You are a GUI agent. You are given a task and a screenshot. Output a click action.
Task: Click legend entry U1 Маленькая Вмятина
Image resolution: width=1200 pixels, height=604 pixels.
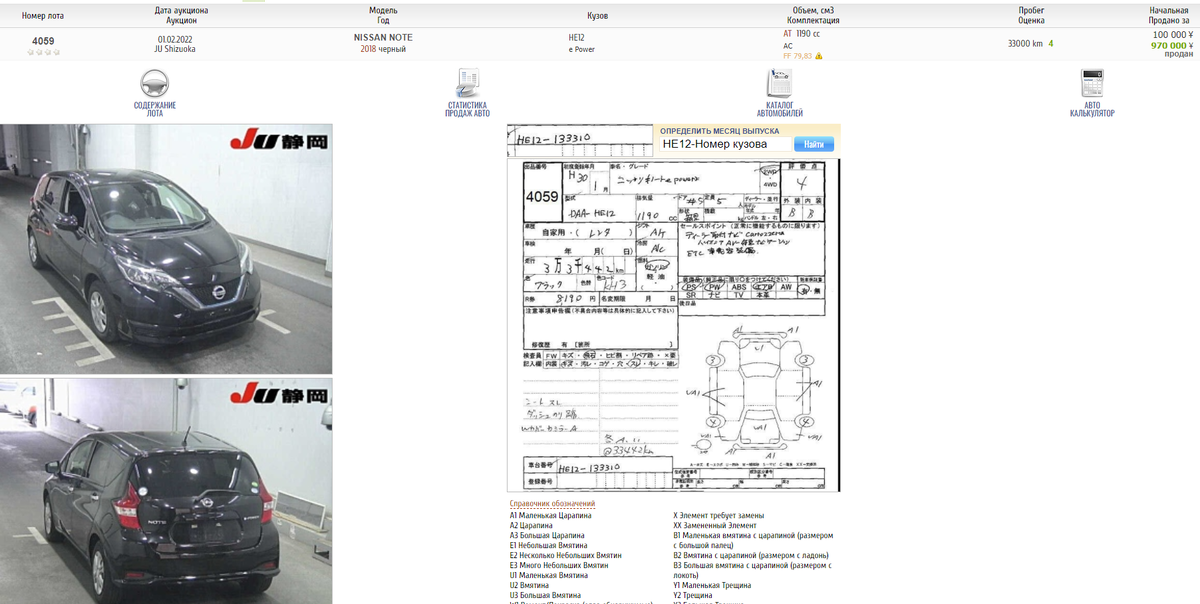(x=548, y=575)
